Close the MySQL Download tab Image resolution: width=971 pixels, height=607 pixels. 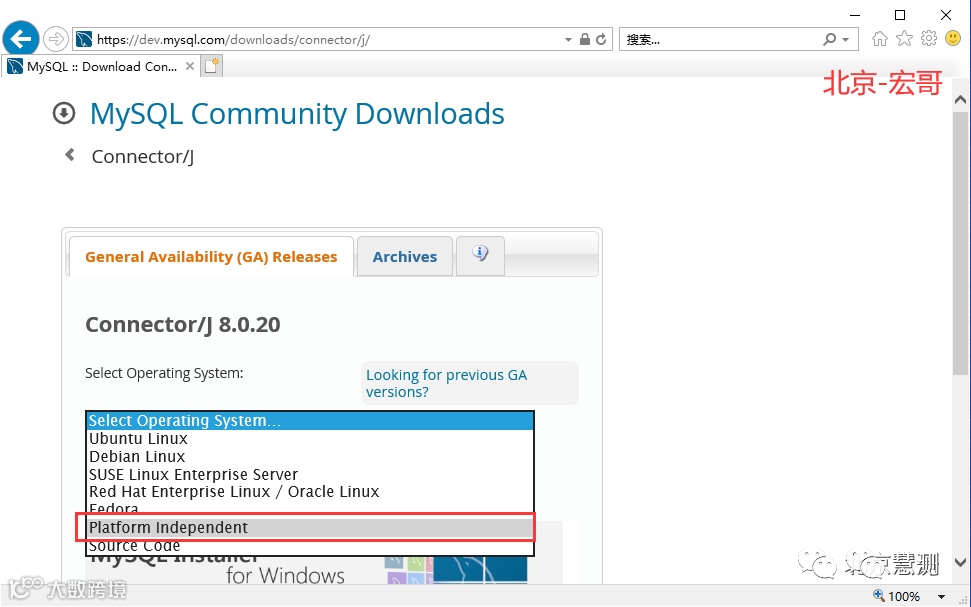tap(190, 66)
